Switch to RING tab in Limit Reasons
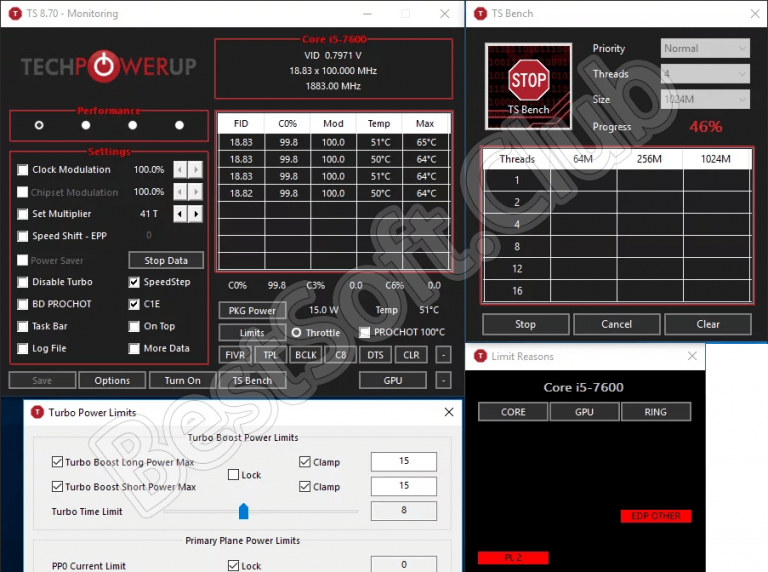The image size is (768, 572). pyautogui.click(x=656, y=412)
